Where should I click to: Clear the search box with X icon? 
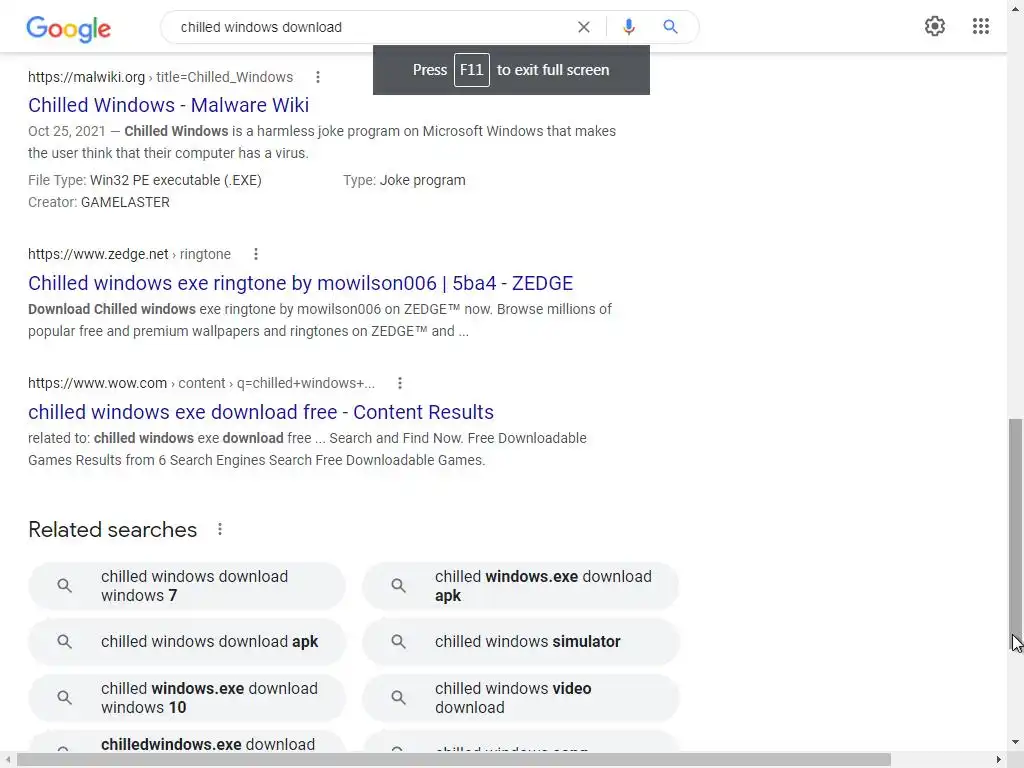tap(584, 27)
